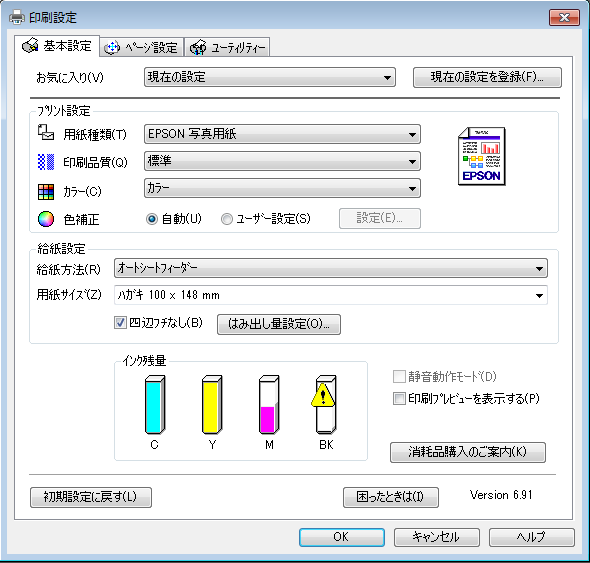The width and height of the screenshot is (590, 563).
Task: Click the 用紙種類 paper type icon
Action: point(46,133)
